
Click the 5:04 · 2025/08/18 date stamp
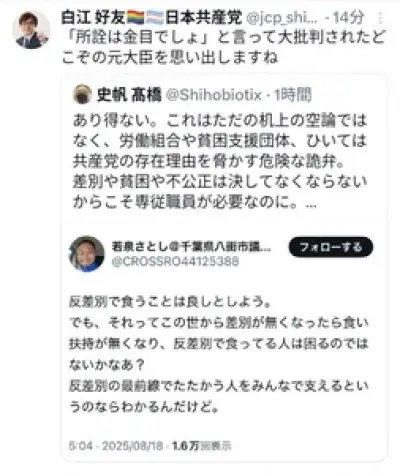pyautogui.click(x=116, y=446)
